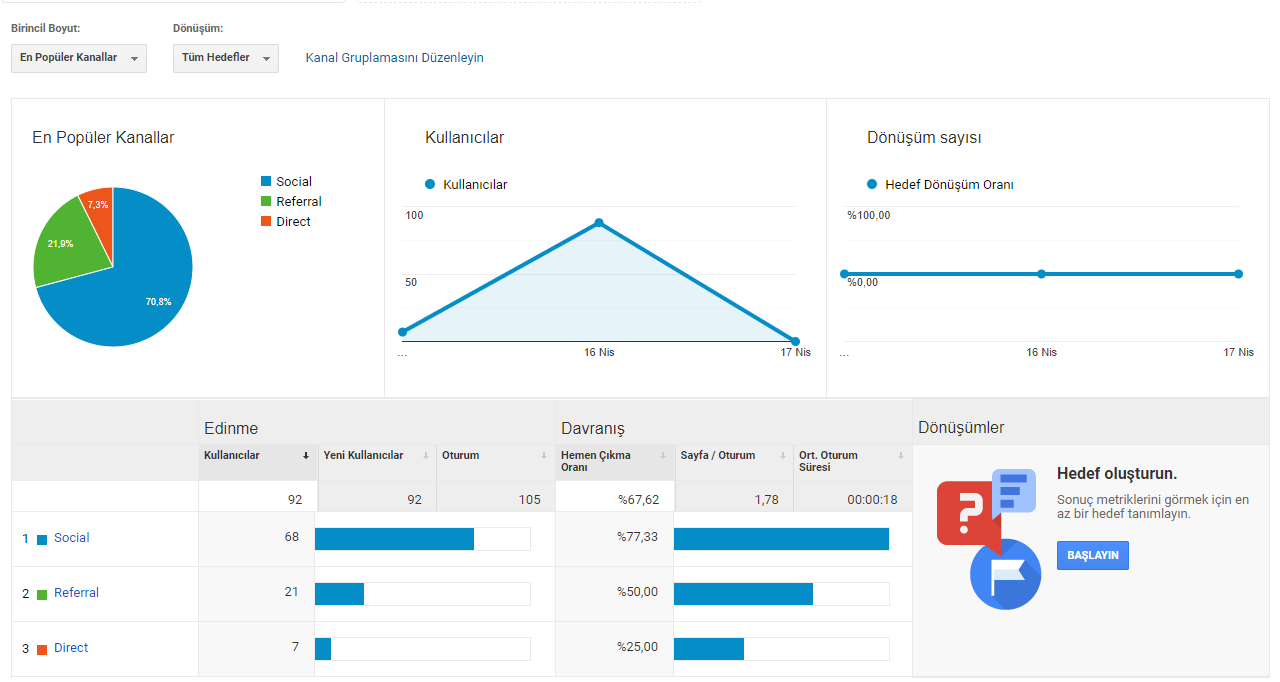Click blue Social legend color swatch
This screenshot has width=1280, height=682.
pos(266,181)
